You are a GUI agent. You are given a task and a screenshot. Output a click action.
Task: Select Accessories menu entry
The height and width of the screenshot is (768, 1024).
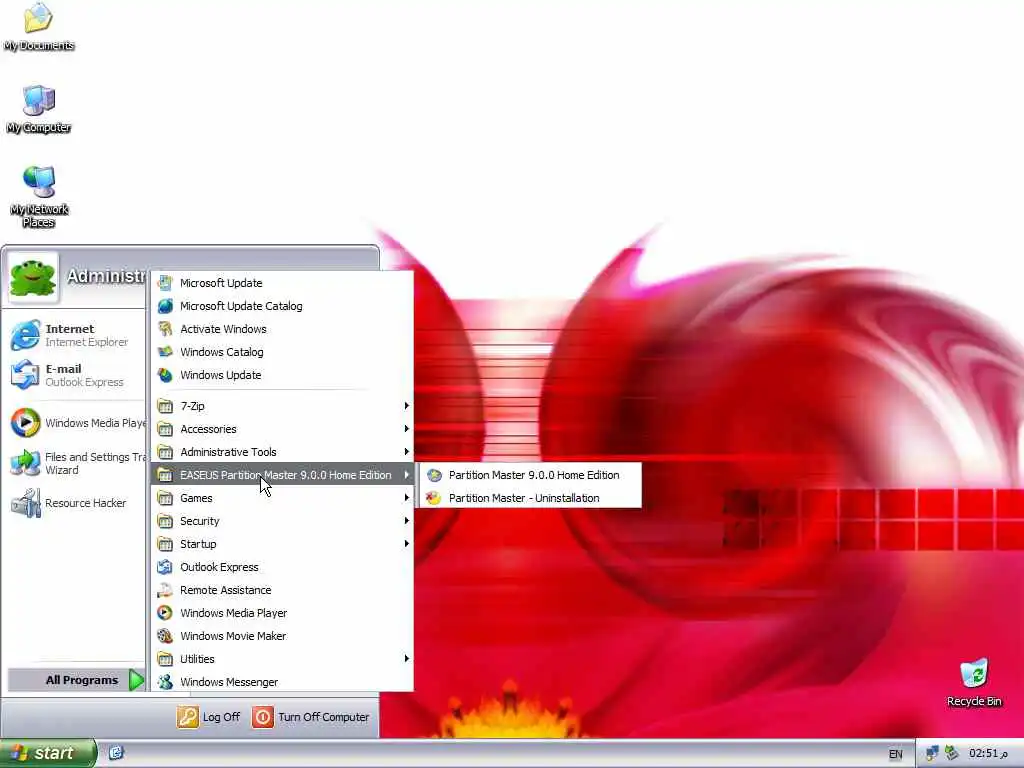coord(283,429)
